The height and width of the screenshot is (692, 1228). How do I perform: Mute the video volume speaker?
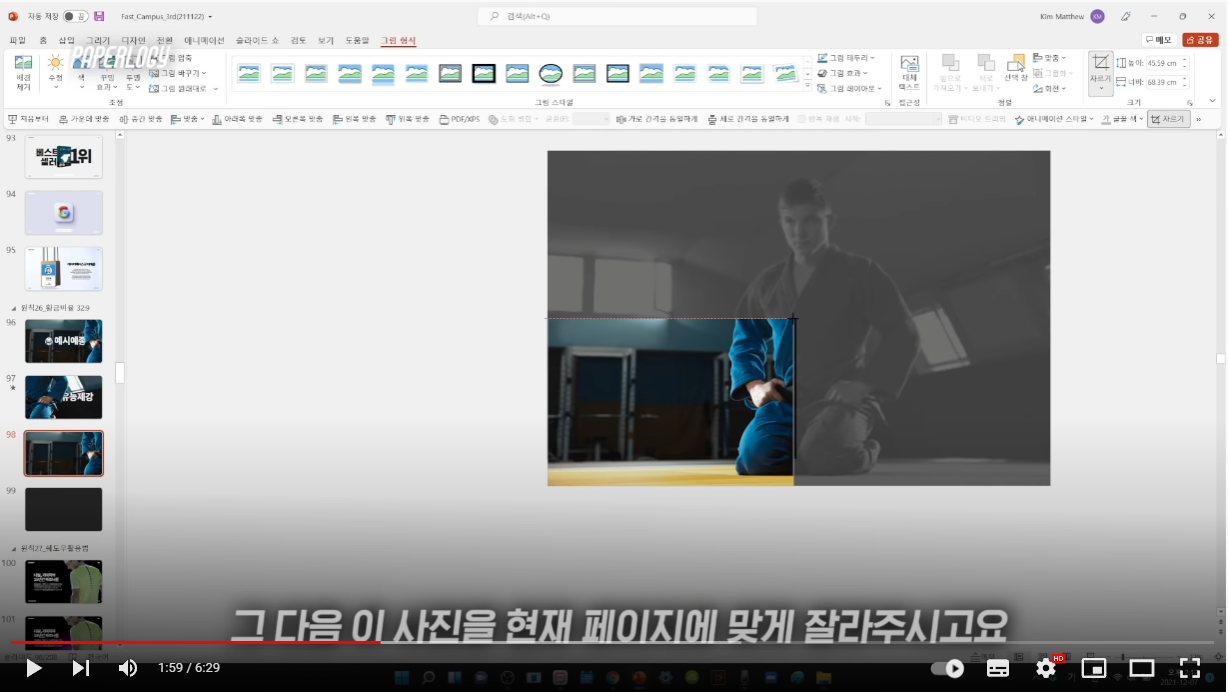(x=128, y=667)
